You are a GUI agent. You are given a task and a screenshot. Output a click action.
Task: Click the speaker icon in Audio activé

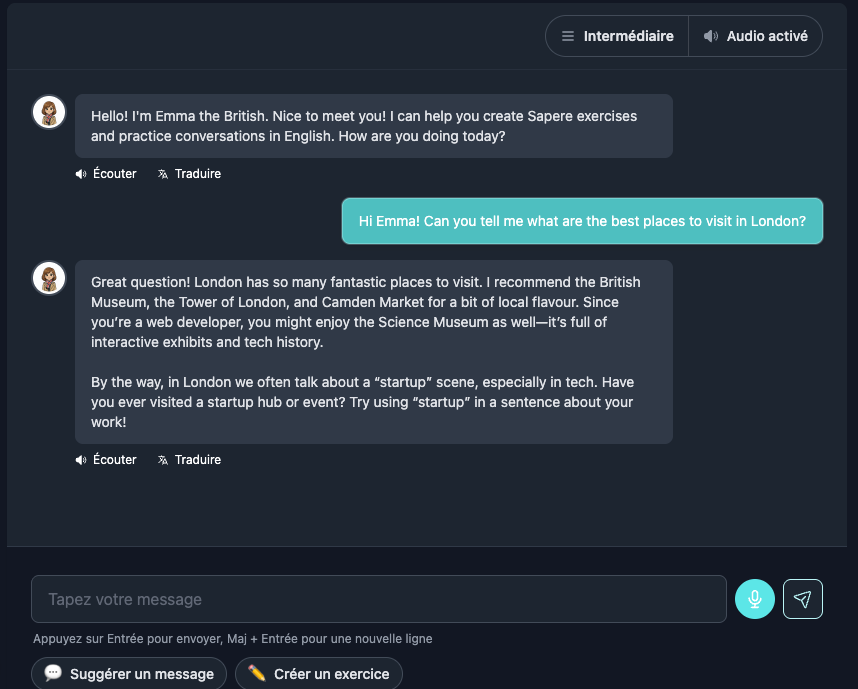(x=711, y=36)
